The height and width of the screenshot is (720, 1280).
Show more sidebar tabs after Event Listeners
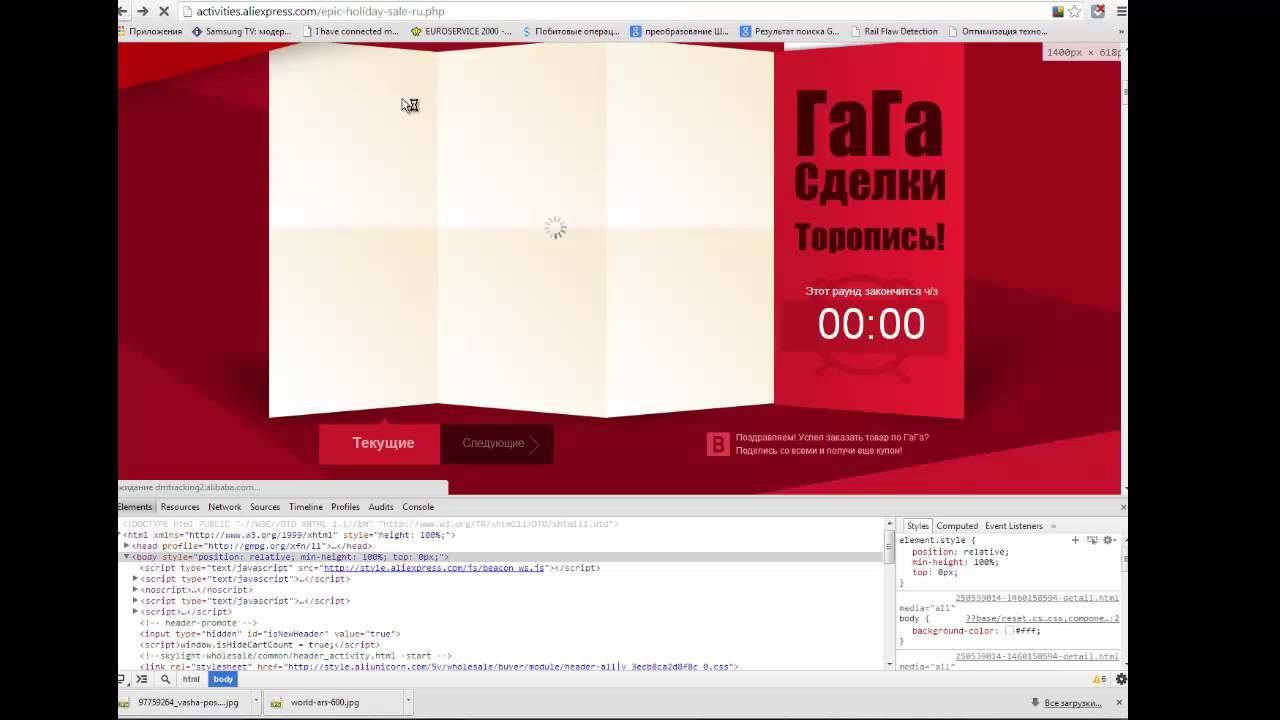pyautogui.click(x=1053, y=526)
